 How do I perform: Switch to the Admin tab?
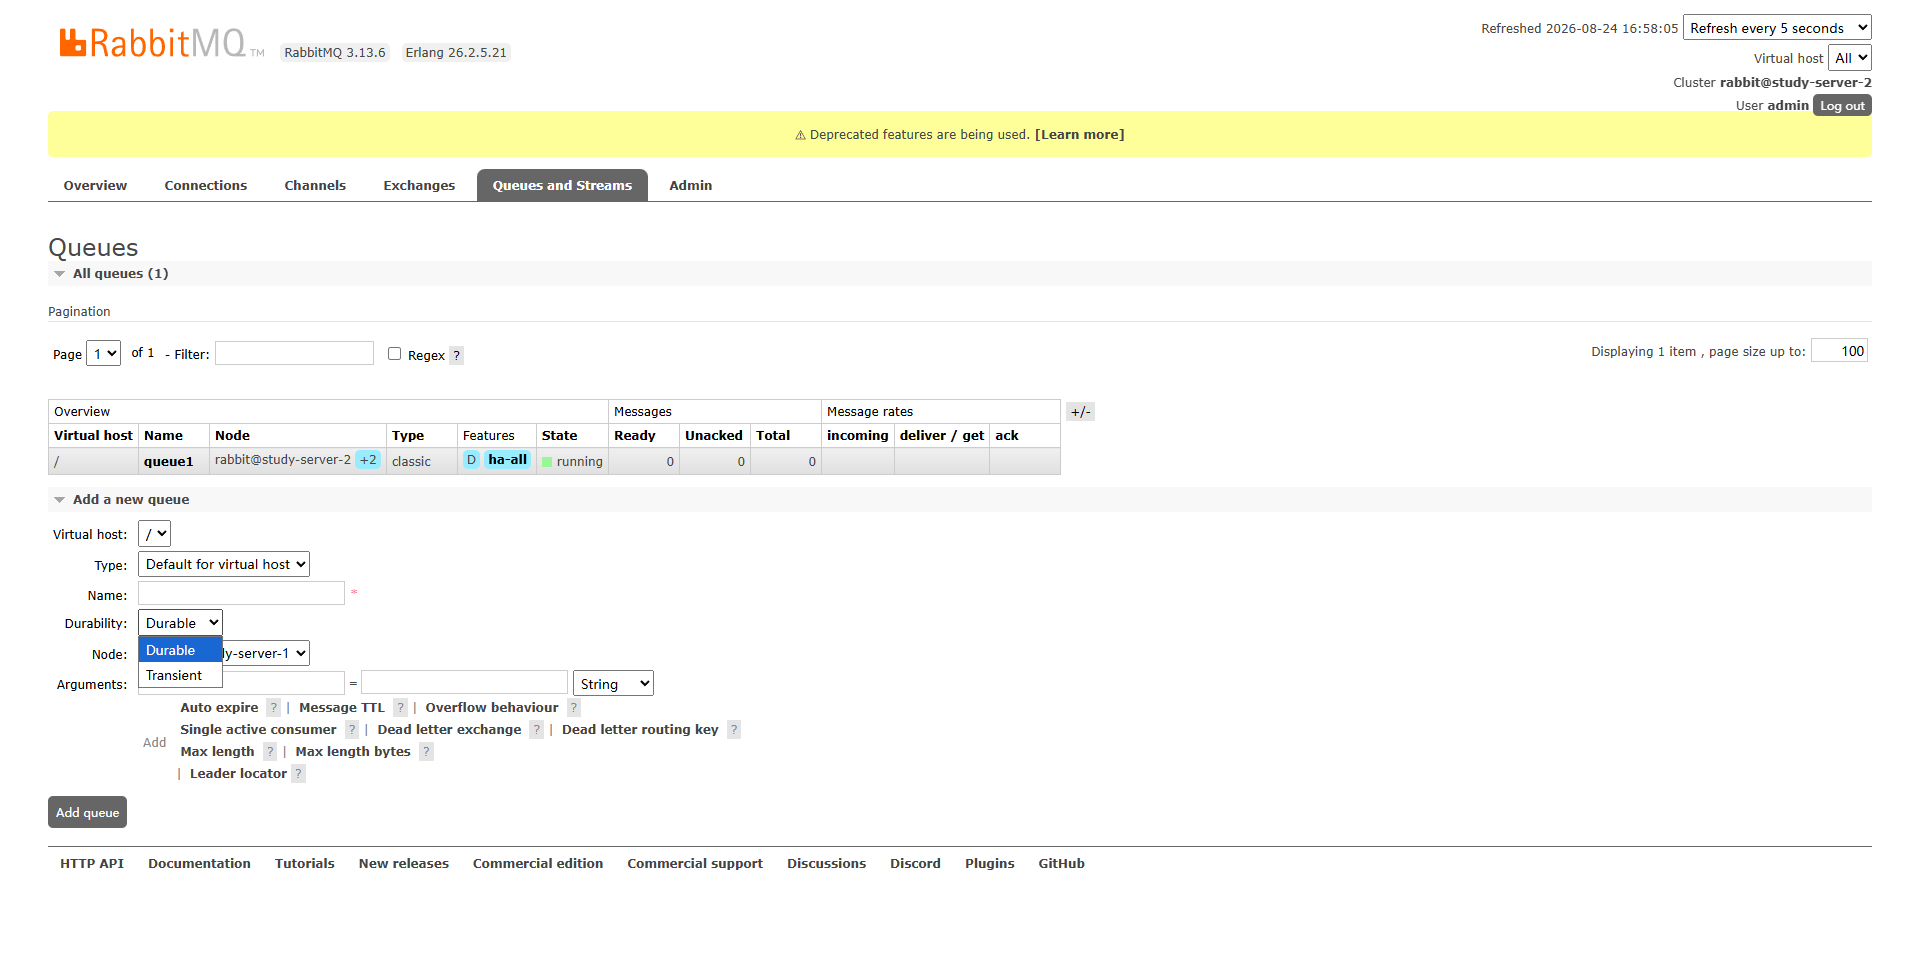[x=691, y=185]
